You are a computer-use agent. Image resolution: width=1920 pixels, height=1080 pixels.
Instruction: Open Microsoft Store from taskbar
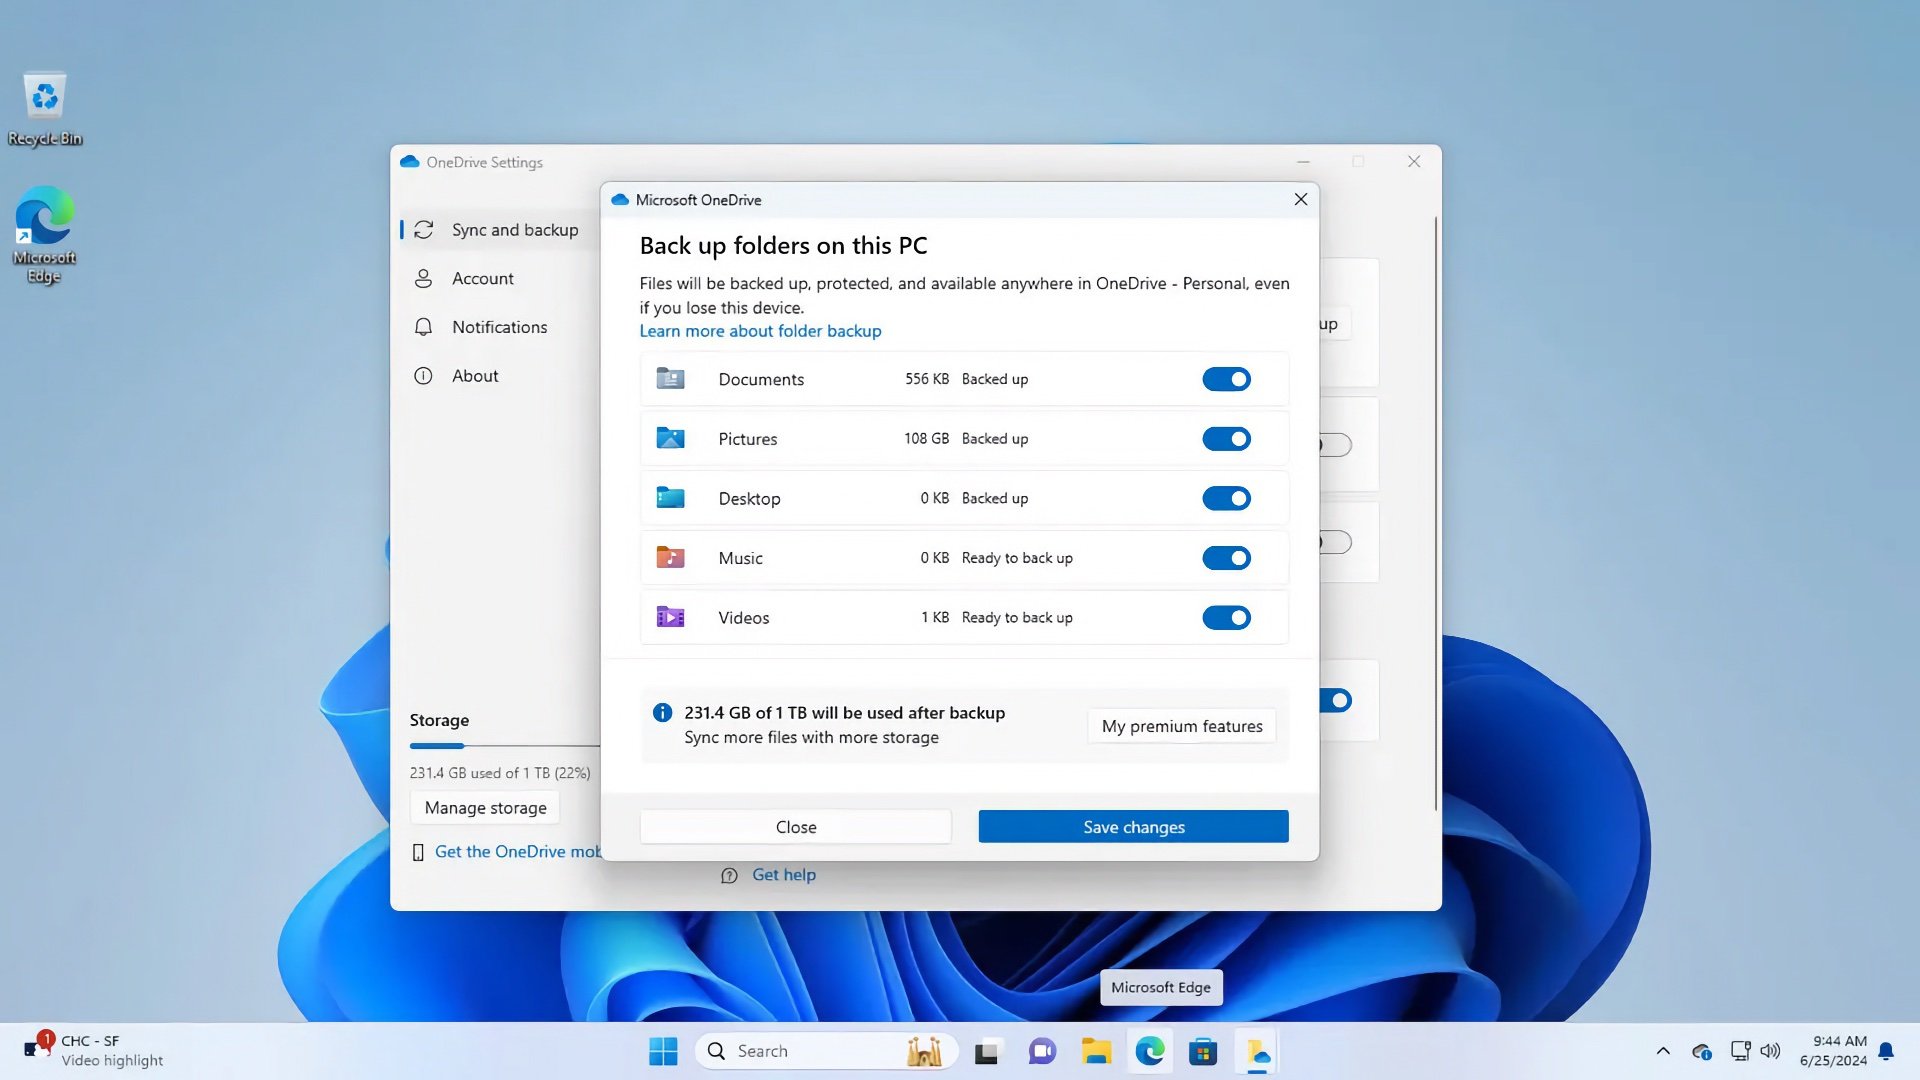[1203, 1052]
